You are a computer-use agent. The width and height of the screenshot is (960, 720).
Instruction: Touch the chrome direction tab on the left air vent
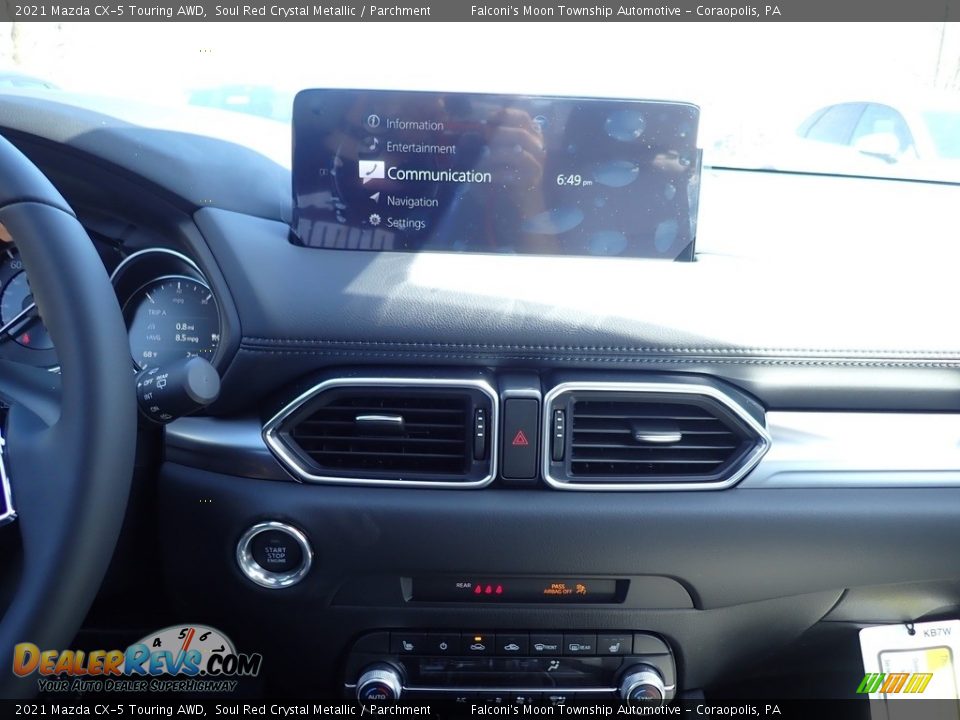coord(380,420)
